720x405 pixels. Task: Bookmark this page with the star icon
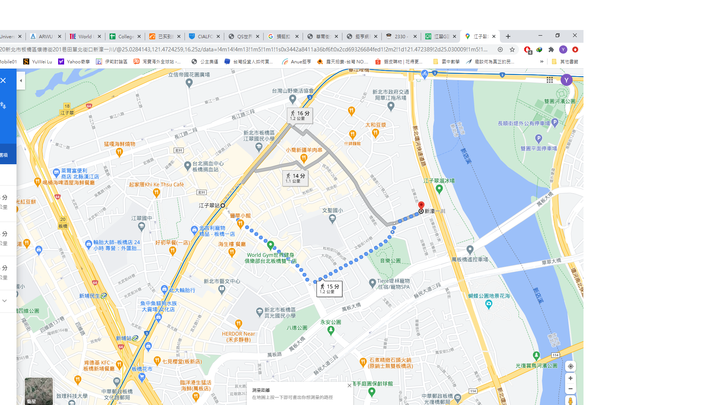coord(512,50)
